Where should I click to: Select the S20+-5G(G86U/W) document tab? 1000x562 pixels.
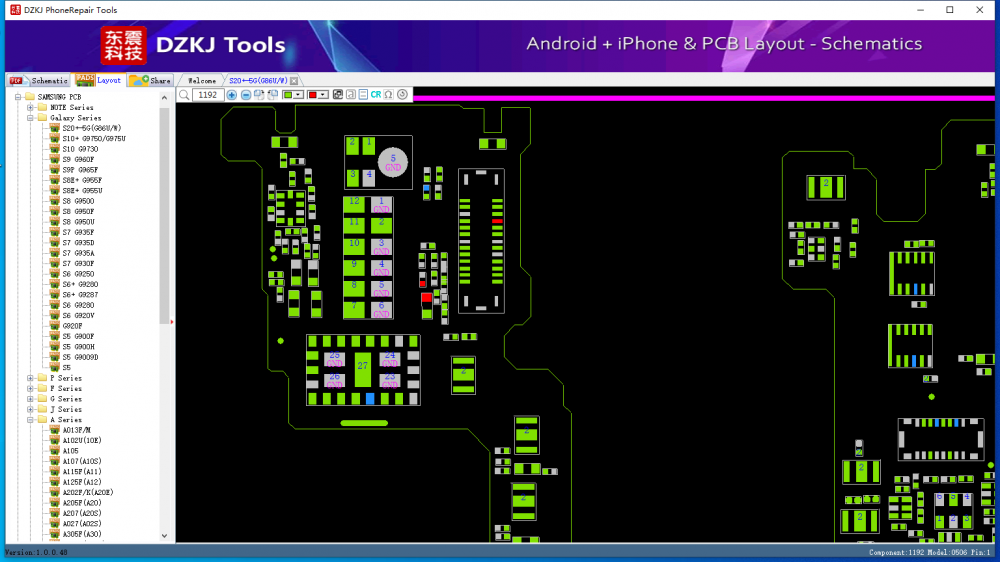pos(258,81)
